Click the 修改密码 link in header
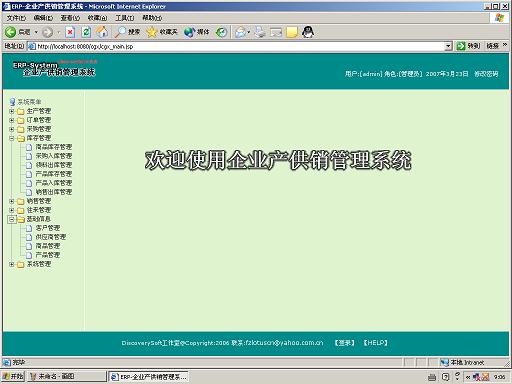Viewport: 512px width, 384px height. tap(486, 74)
